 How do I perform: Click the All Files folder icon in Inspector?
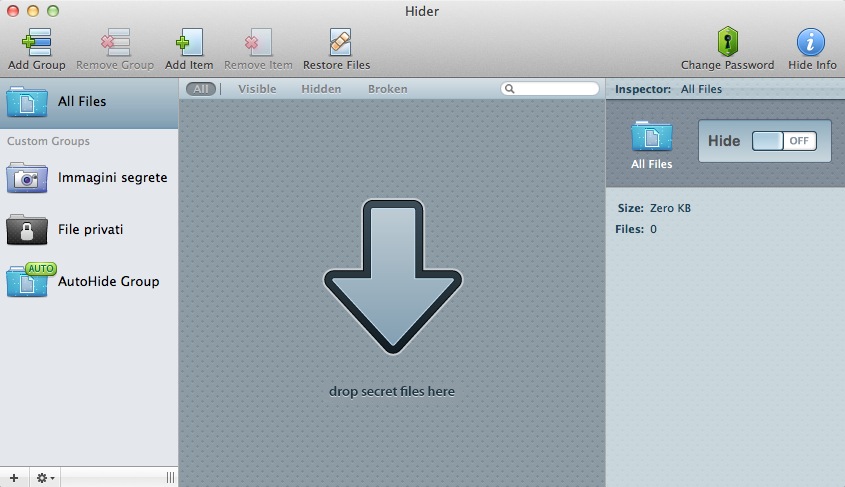click(652, 136)
